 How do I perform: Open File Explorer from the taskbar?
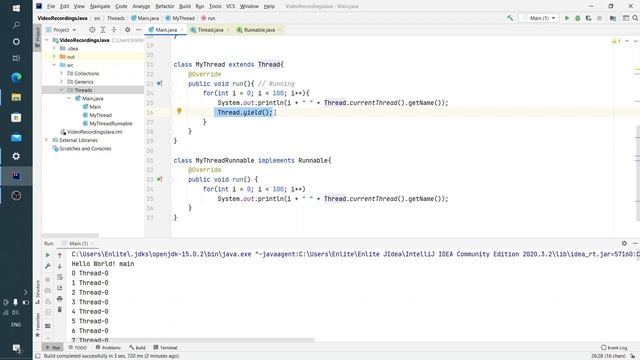[16, 97]
